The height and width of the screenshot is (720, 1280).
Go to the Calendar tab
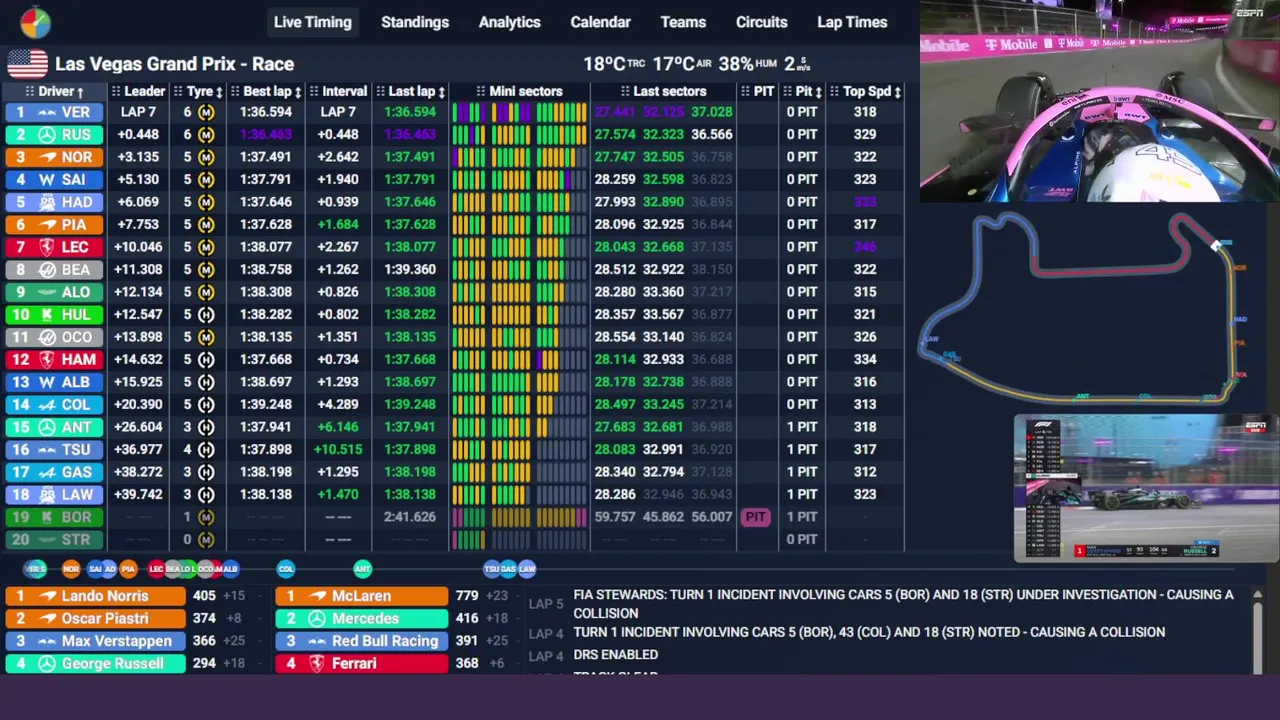tap(600, 22)
